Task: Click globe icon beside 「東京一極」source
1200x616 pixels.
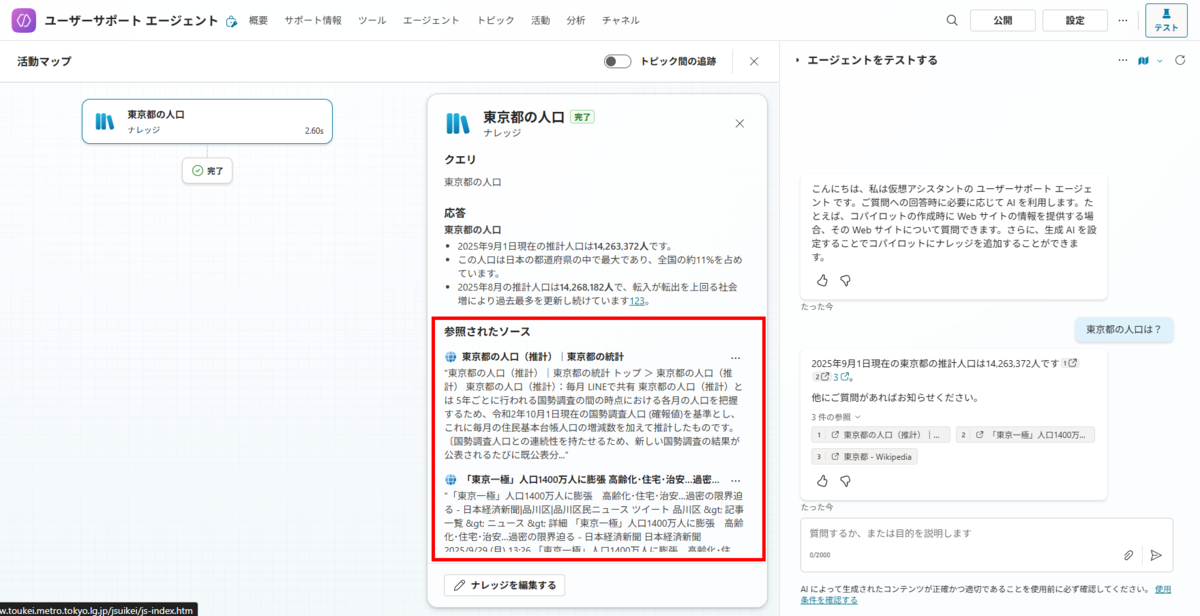Action: pyautogui.click(x=451, y=480)
